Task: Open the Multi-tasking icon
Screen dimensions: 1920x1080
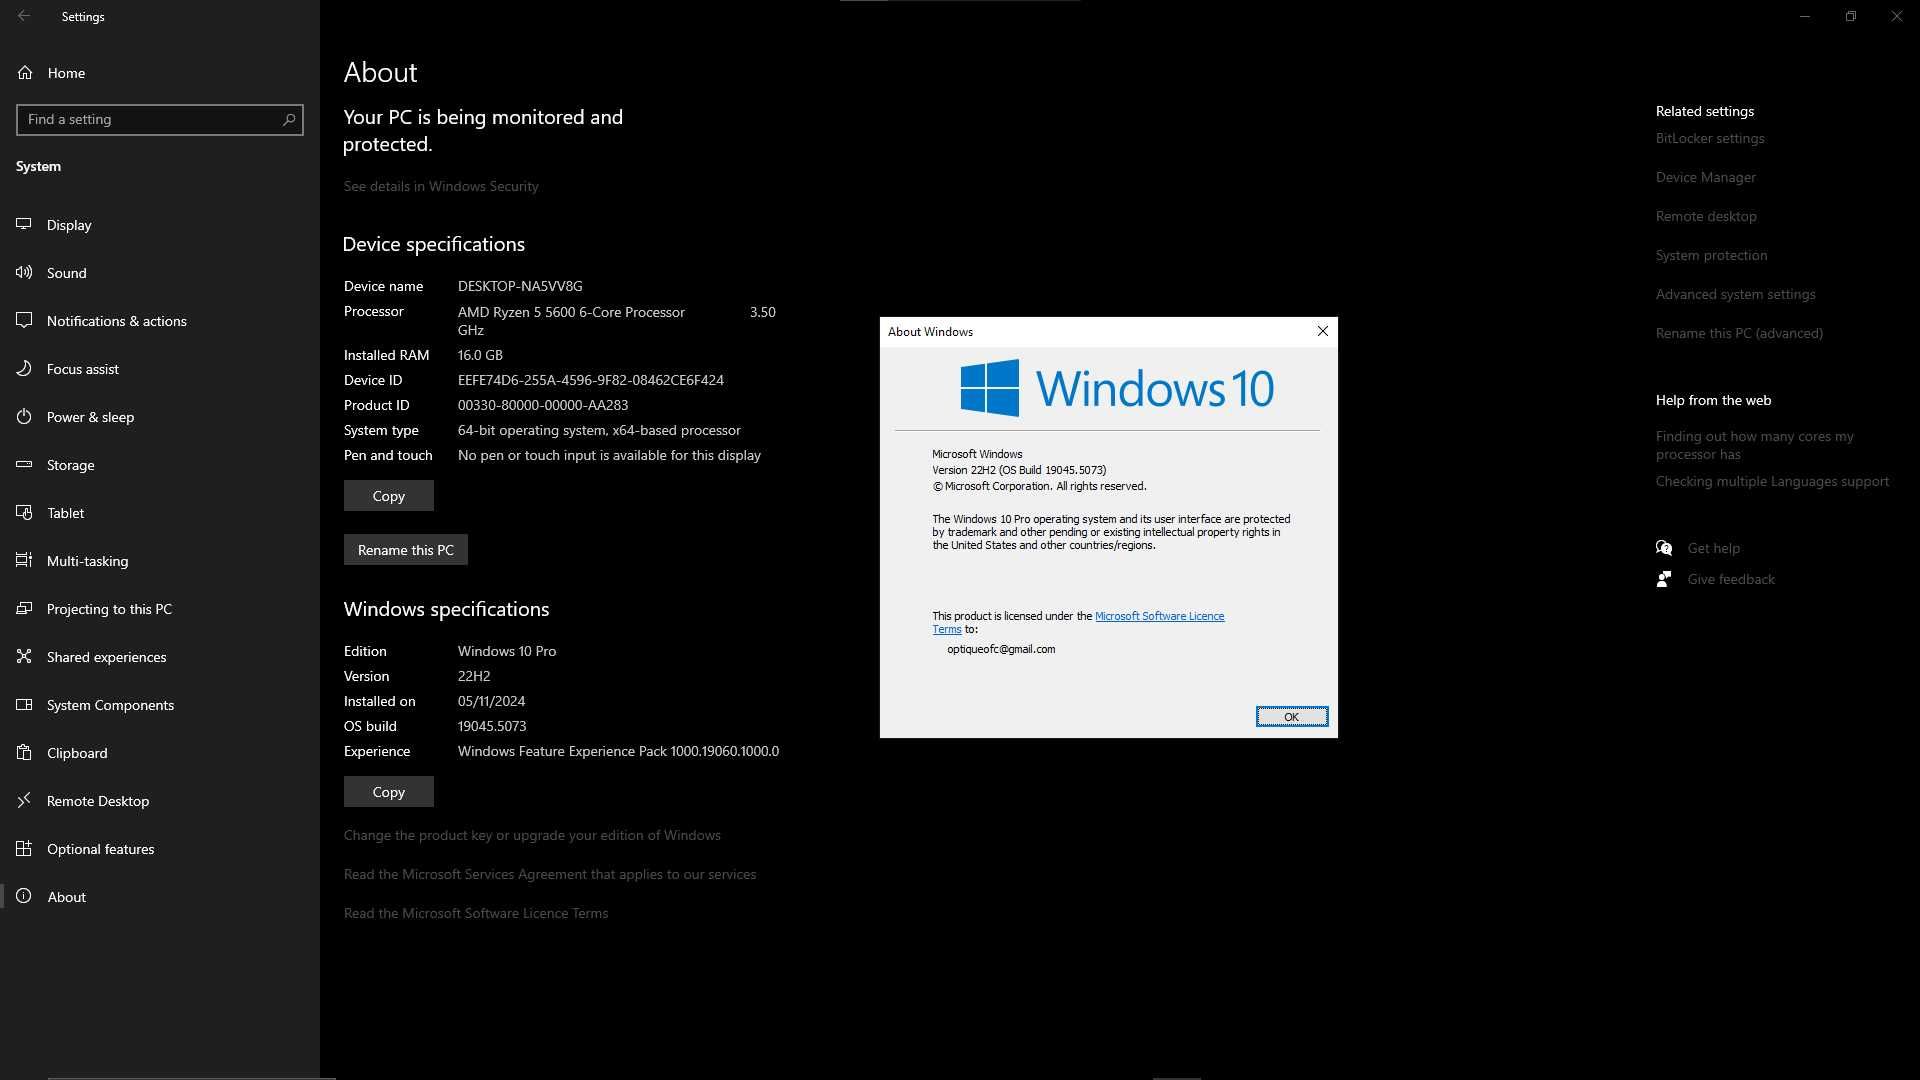Action: coord(24,560)
